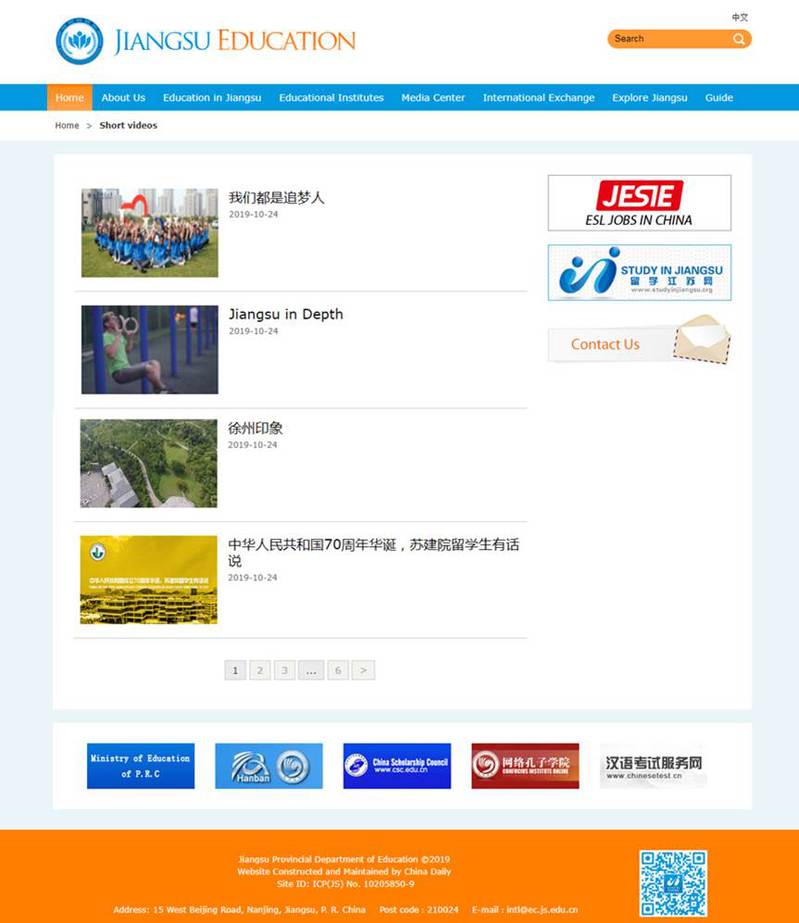Open the China Scholarship Council logo
The width and height of the screenshot is (799, 923).
pos(397,766)
